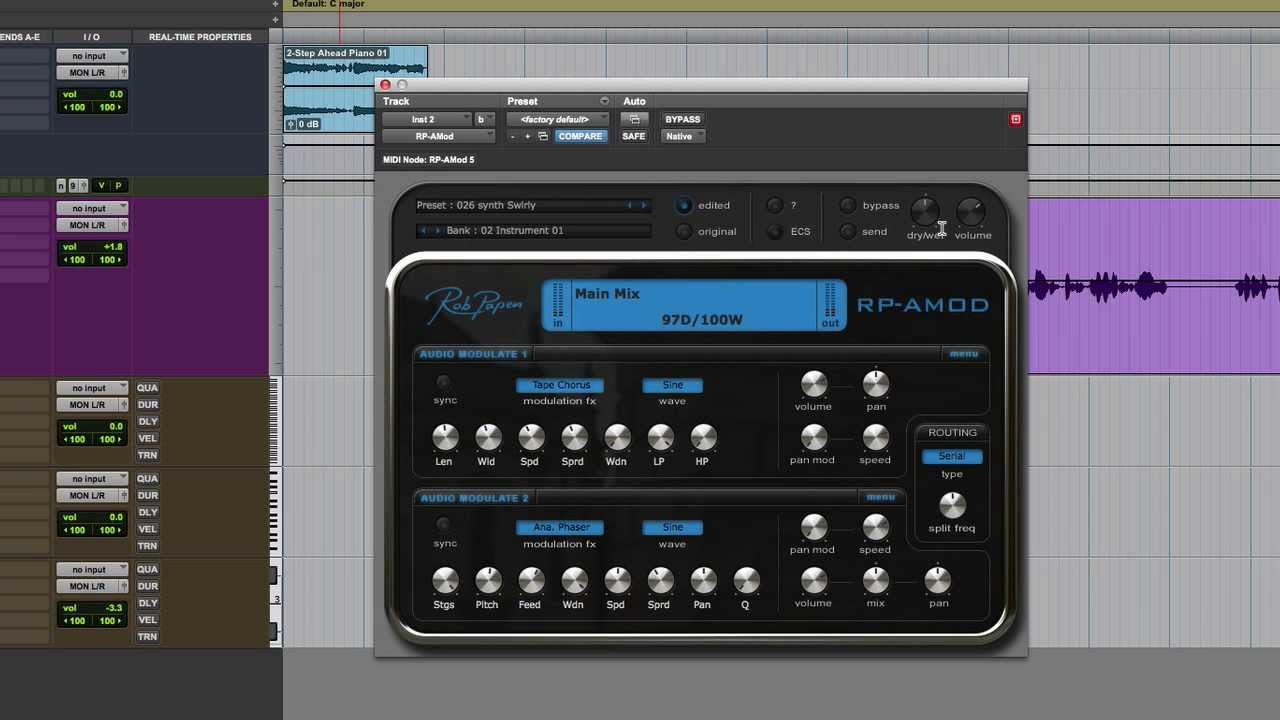Open the Tape Chorus modulation fx selector

click(561, 385)
